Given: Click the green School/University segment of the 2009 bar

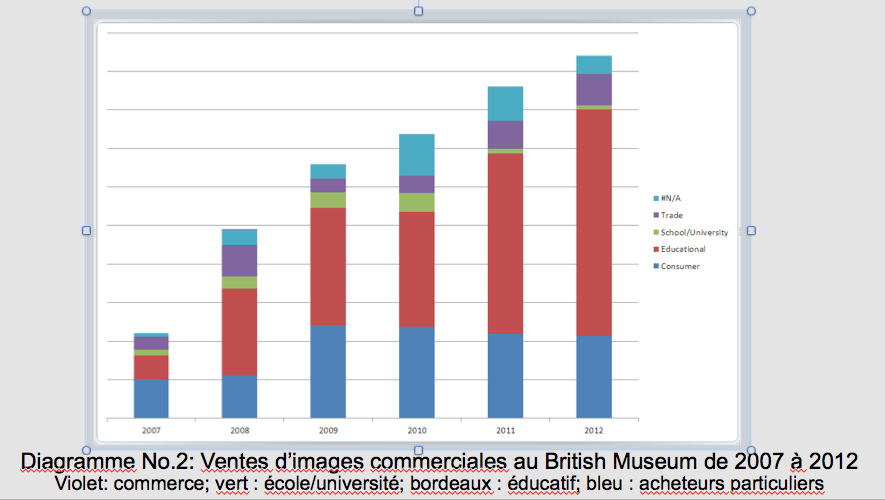Looking at the screenshot, I should (328, 200).
